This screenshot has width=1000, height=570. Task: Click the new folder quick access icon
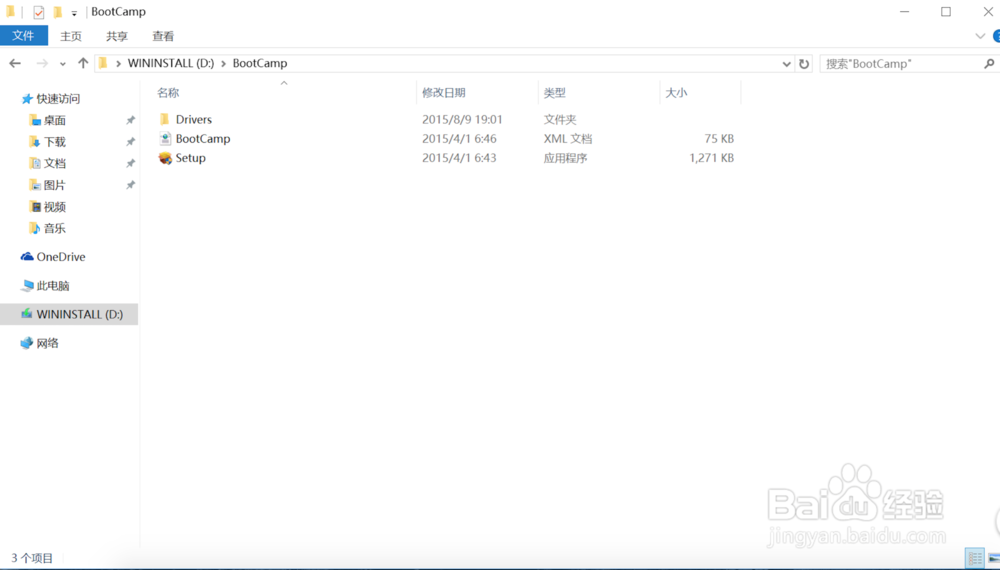pos(58,12)
